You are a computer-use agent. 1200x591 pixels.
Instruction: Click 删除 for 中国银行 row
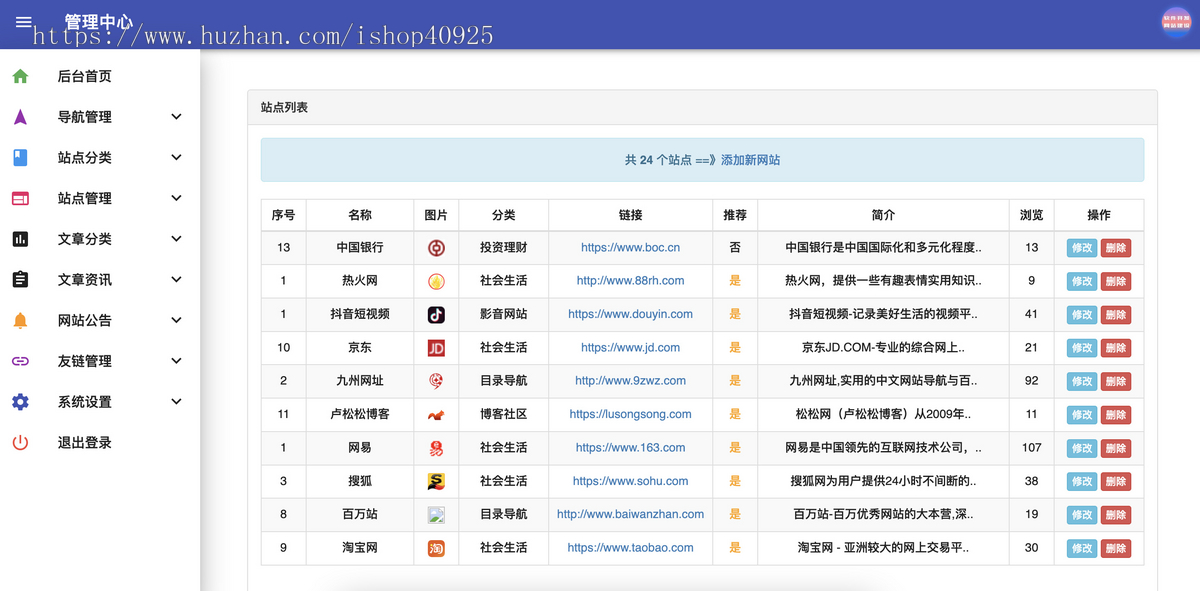(1116, 248)
